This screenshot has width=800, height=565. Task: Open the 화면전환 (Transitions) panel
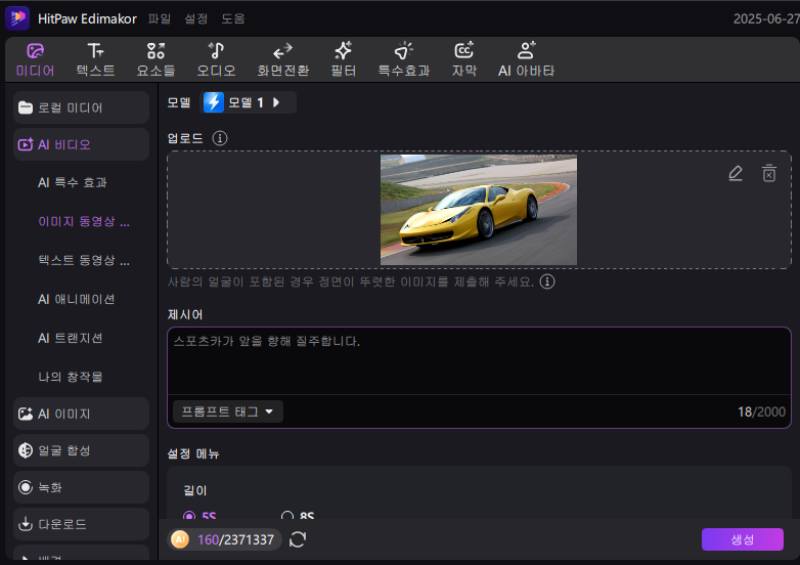(283, 59)
